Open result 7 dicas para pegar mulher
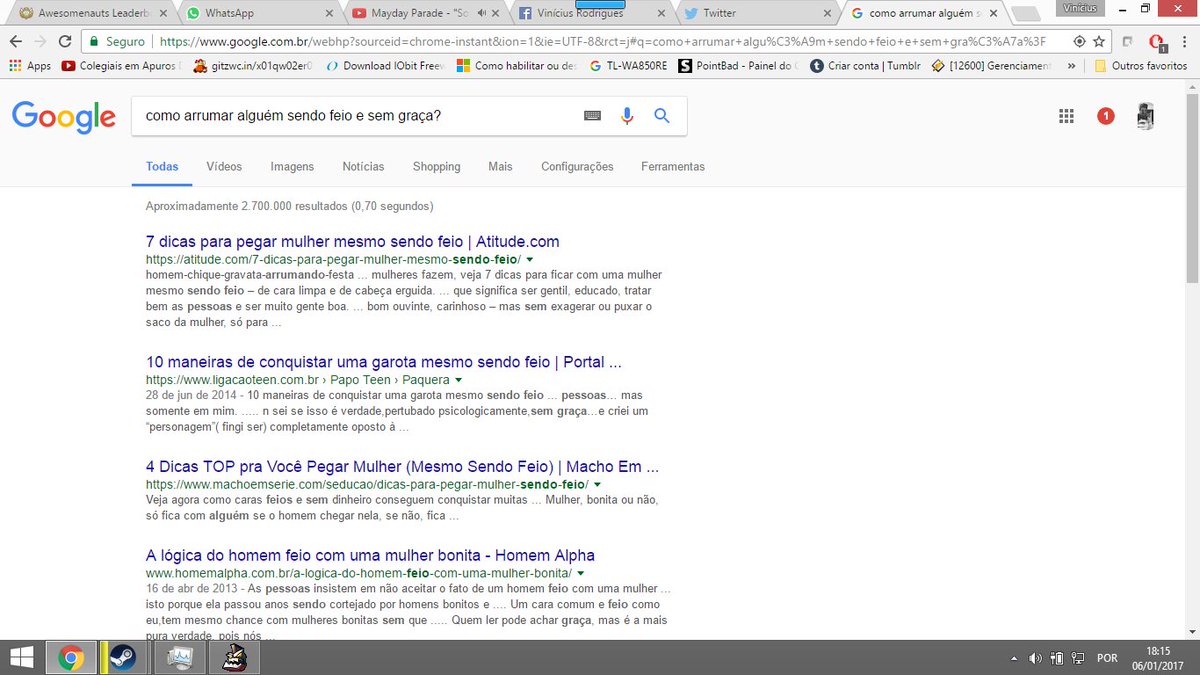 coord(353,242)
